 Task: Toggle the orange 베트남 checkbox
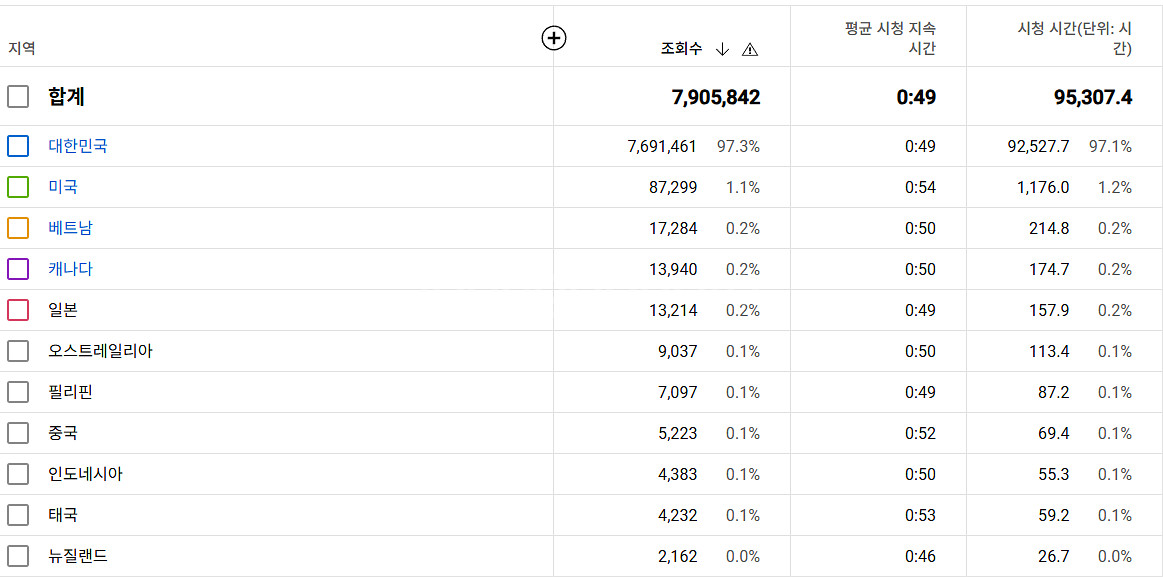[x=18, y=228]
